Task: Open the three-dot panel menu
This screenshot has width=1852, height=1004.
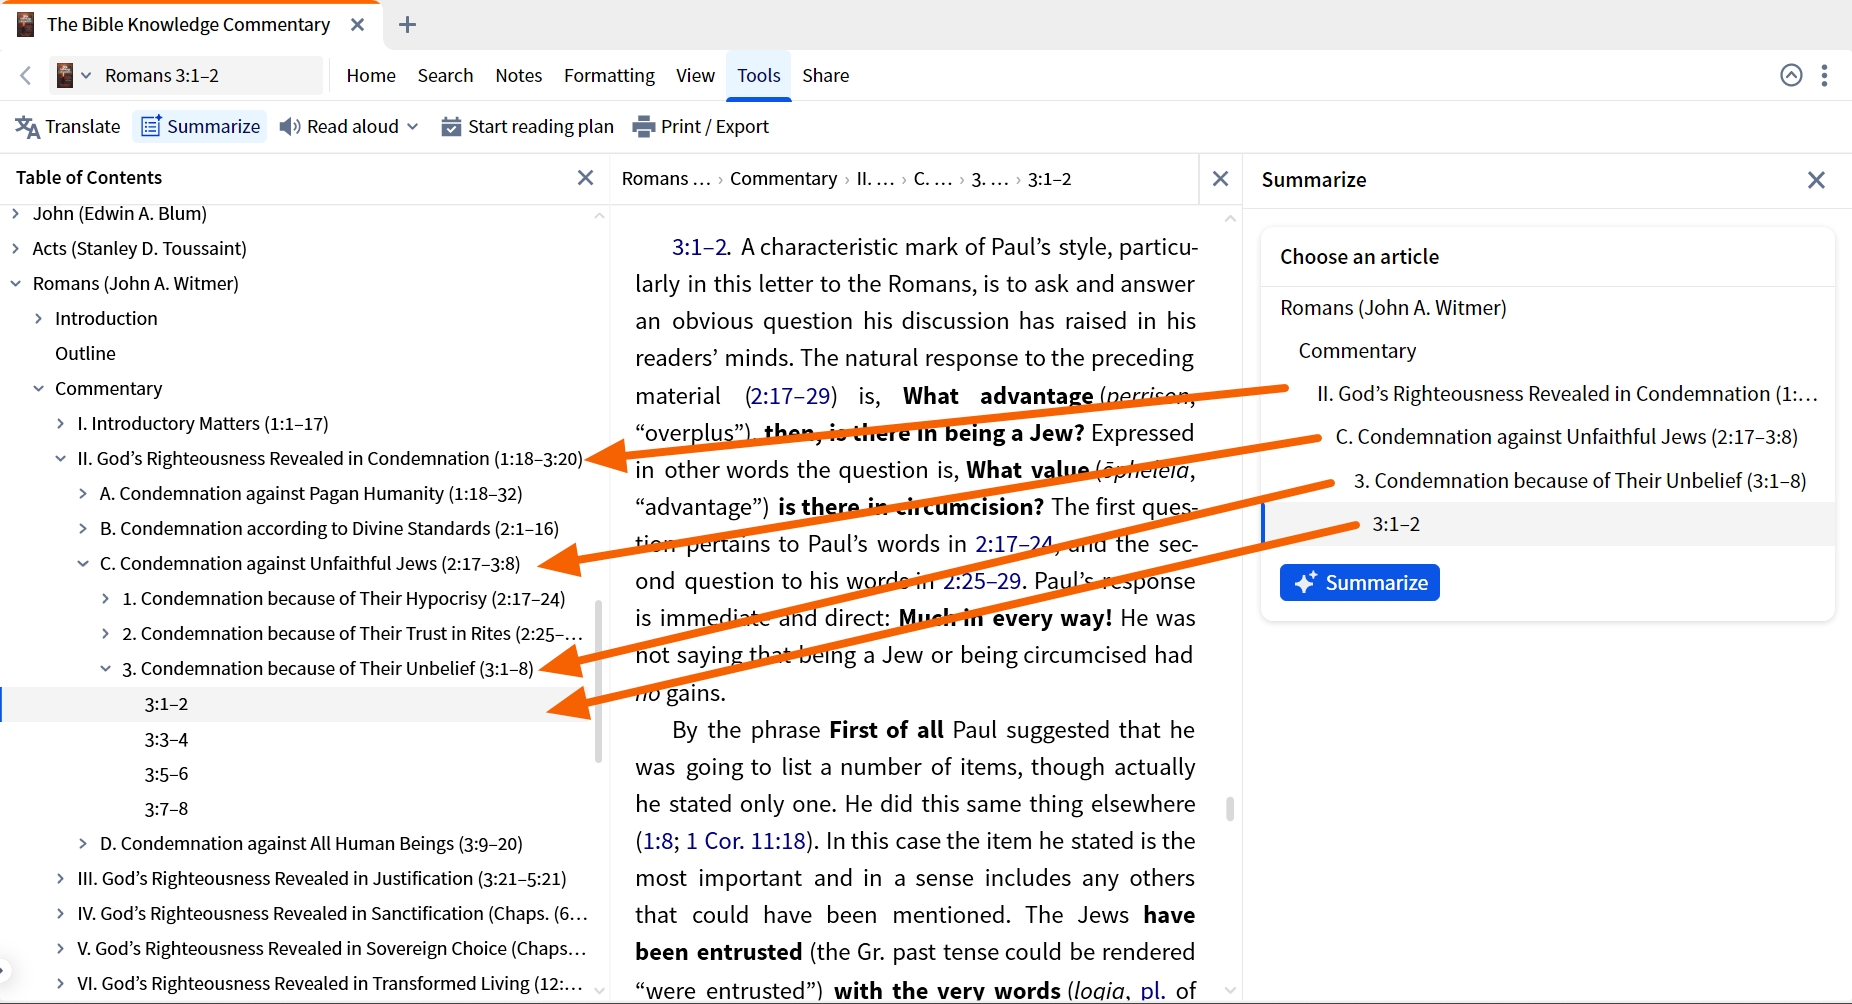Action: 1824,75
